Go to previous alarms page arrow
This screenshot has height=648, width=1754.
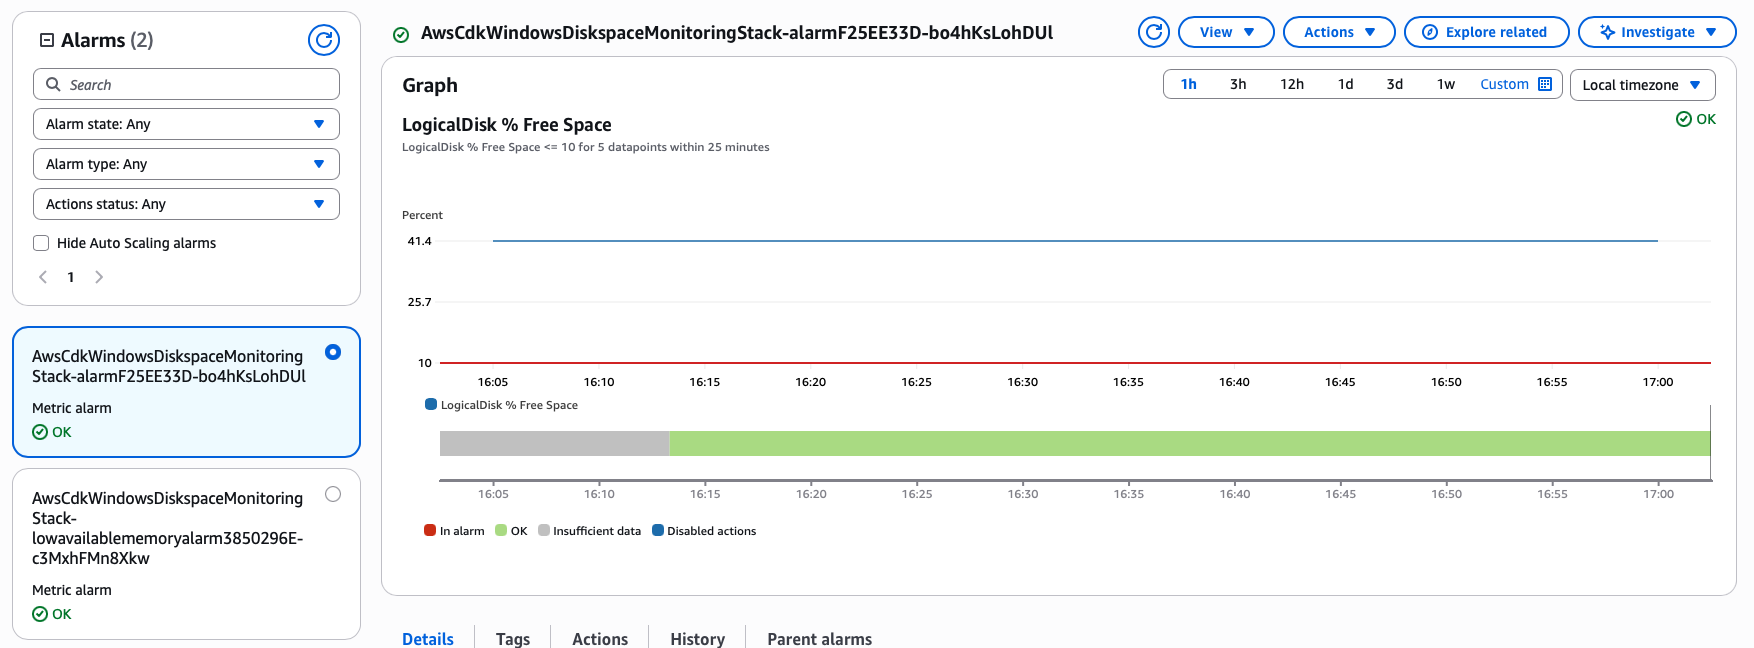pos(43,277)
